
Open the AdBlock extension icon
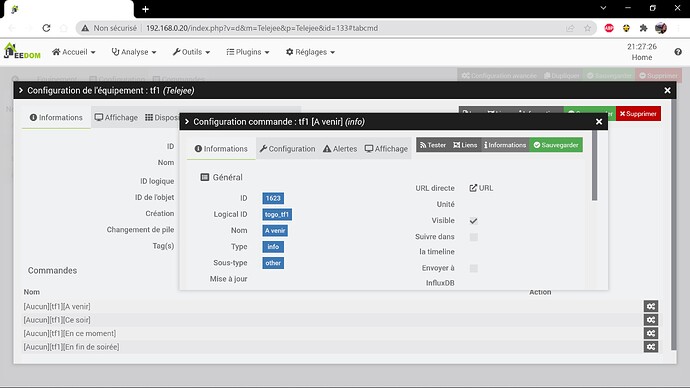pos(609,28)
